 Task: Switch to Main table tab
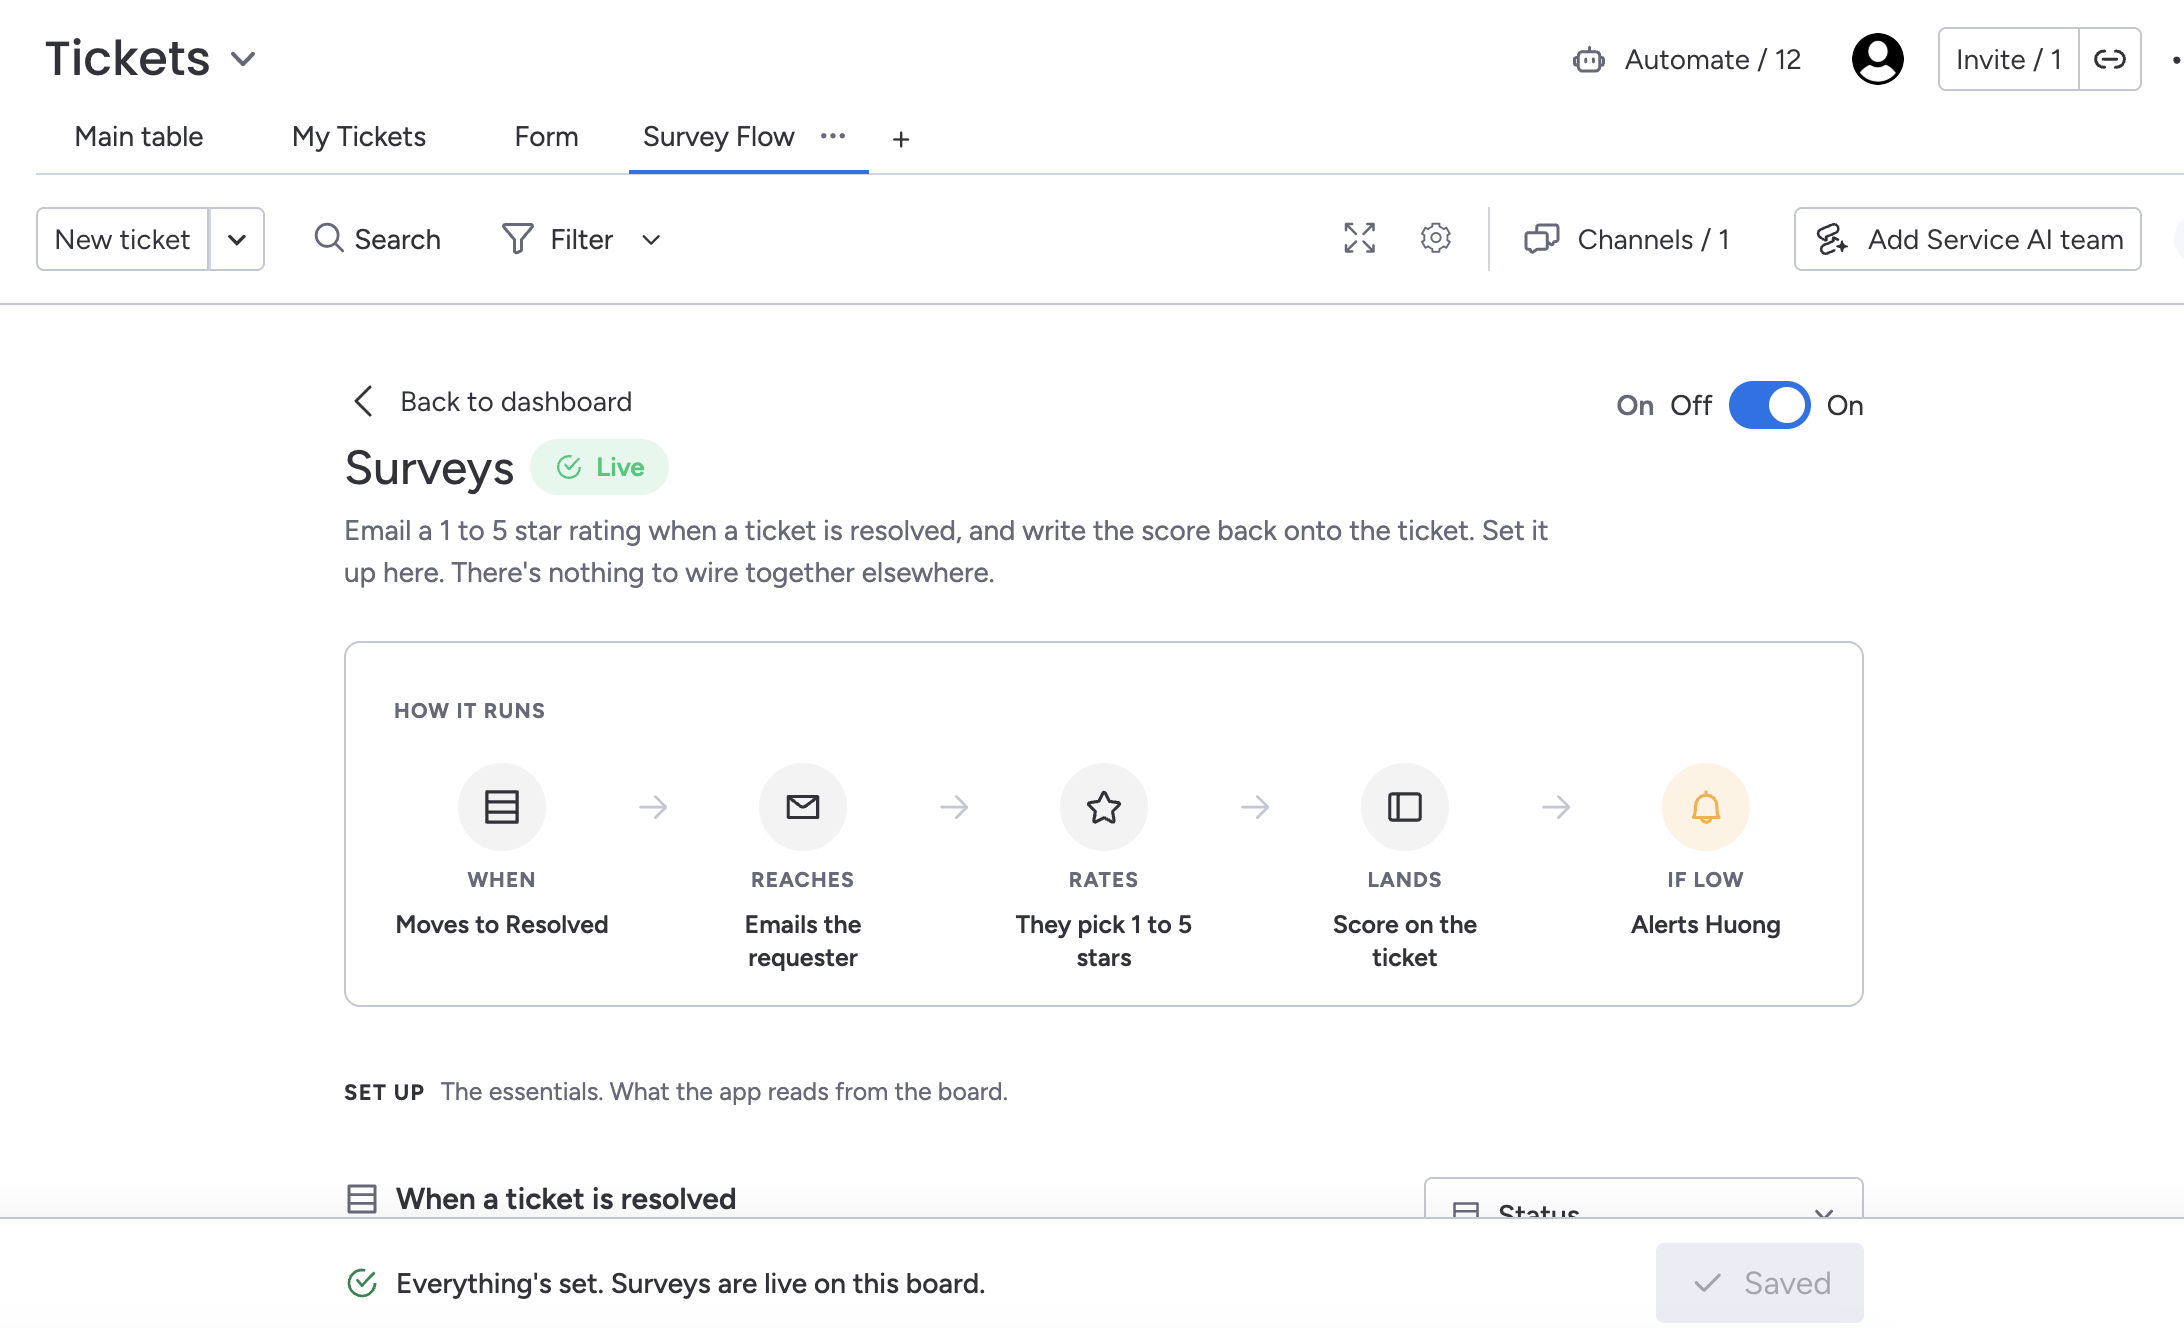click(139, 136)
